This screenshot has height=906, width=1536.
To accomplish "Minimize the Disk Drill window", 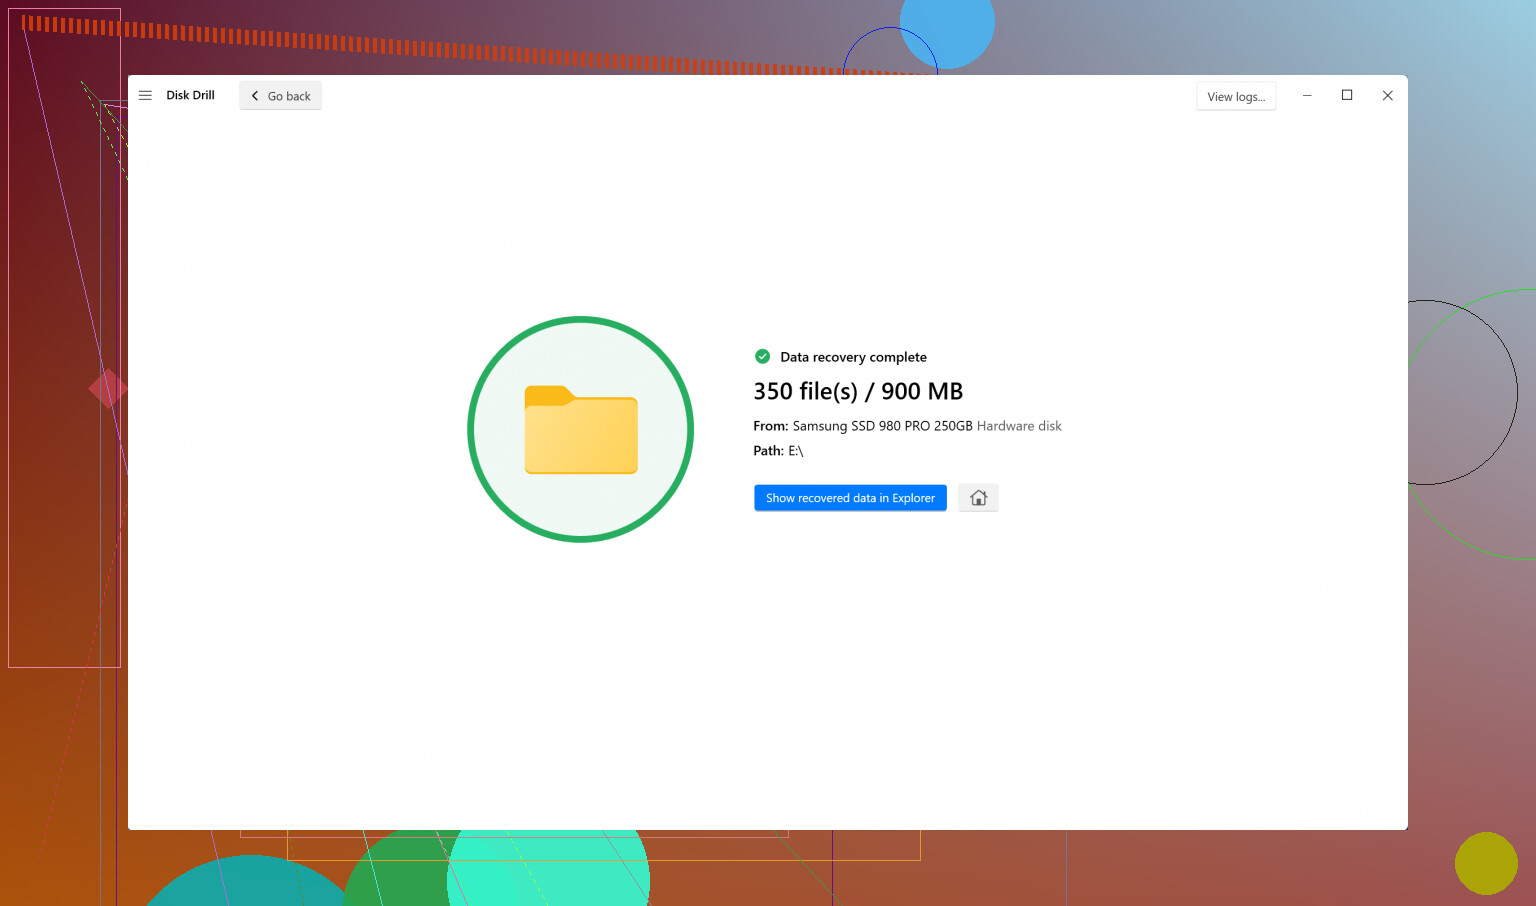I will 1307,96.
